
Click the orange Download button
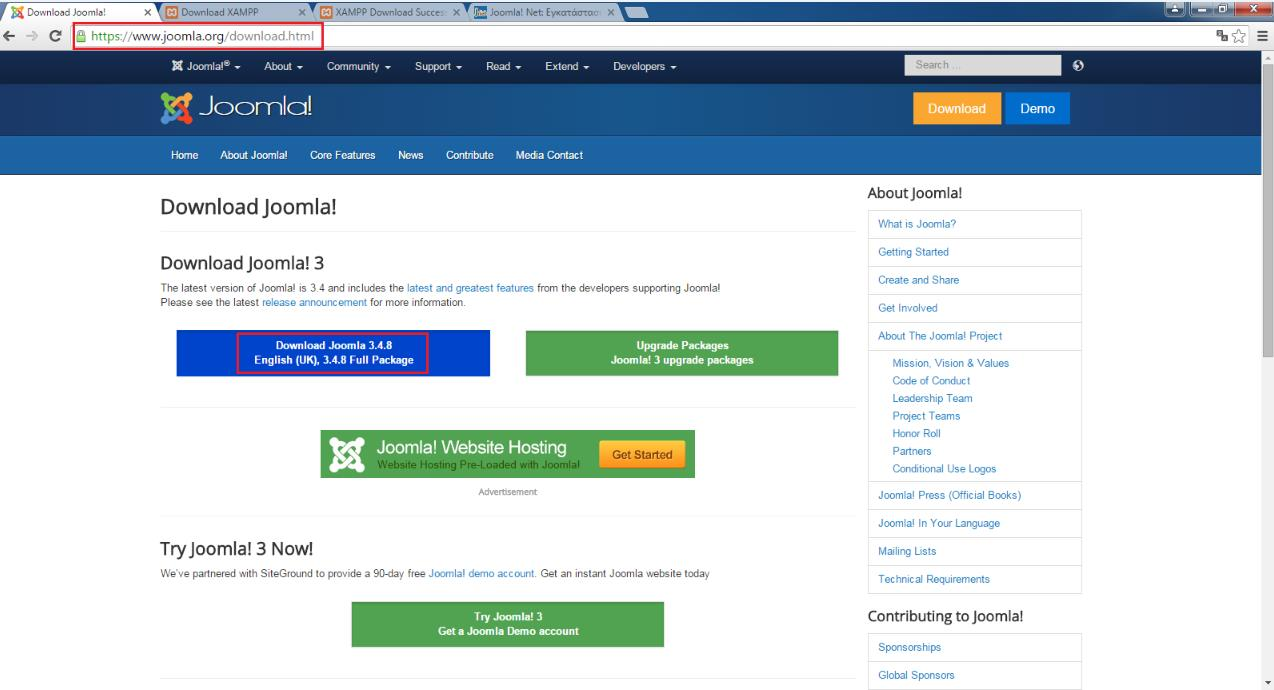click(x=957, y=108)
